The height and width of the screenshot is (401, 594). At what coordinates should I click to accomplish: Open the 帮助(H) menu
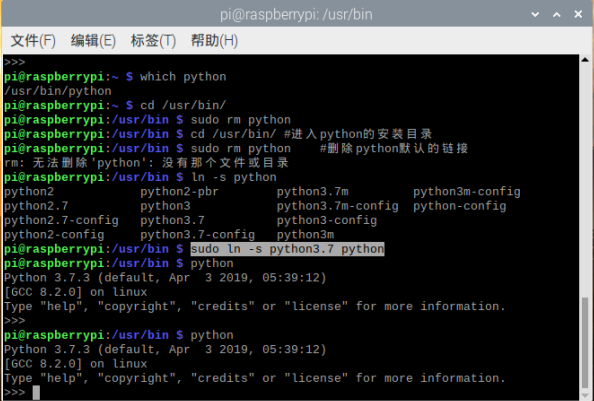(214, 41)
